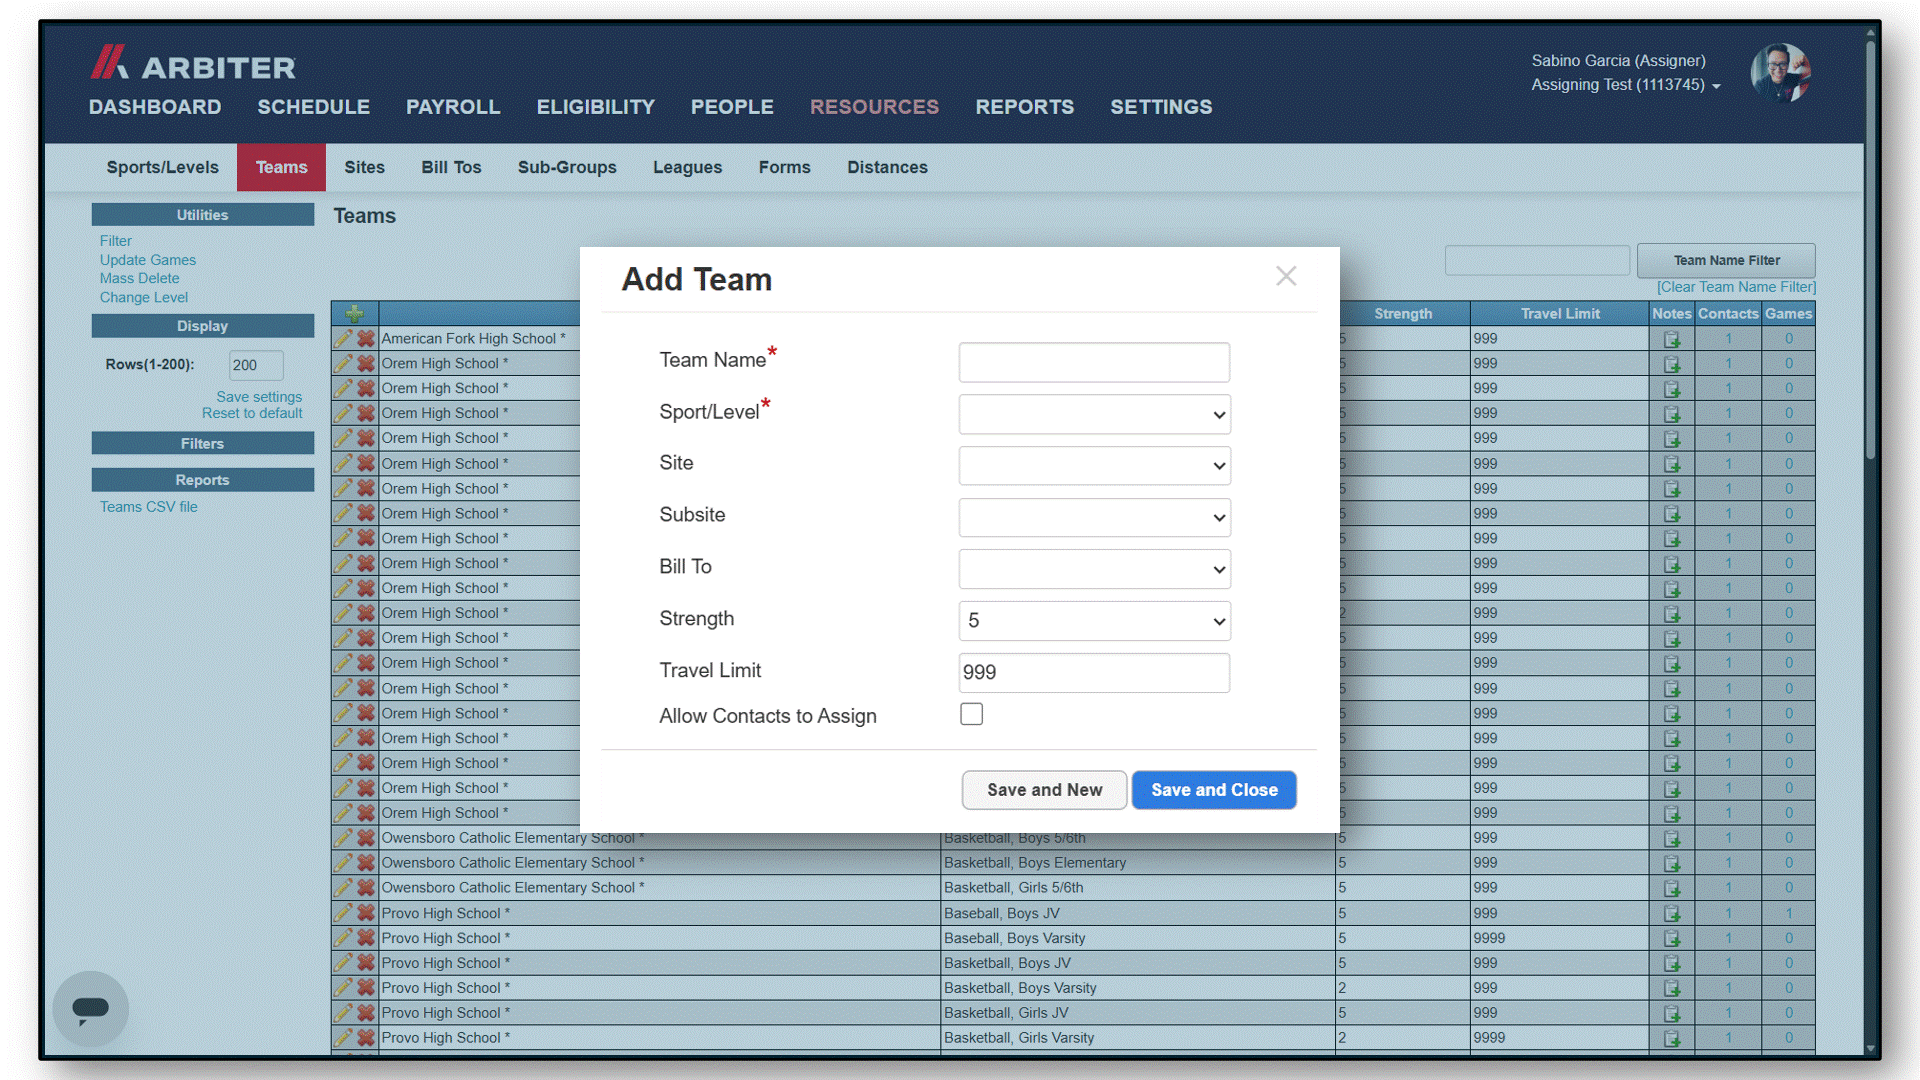Viewport: 1920px width, 1080px height.
Task: Open the Strength dropdown showing 5
Action: 1094,621
